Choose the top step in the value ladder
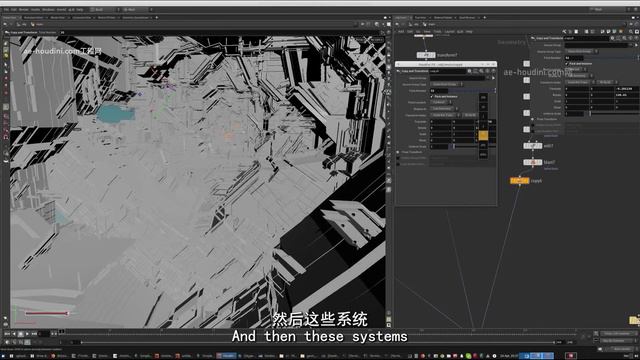This screenshot has width=640, height=360. coord(483,97)
